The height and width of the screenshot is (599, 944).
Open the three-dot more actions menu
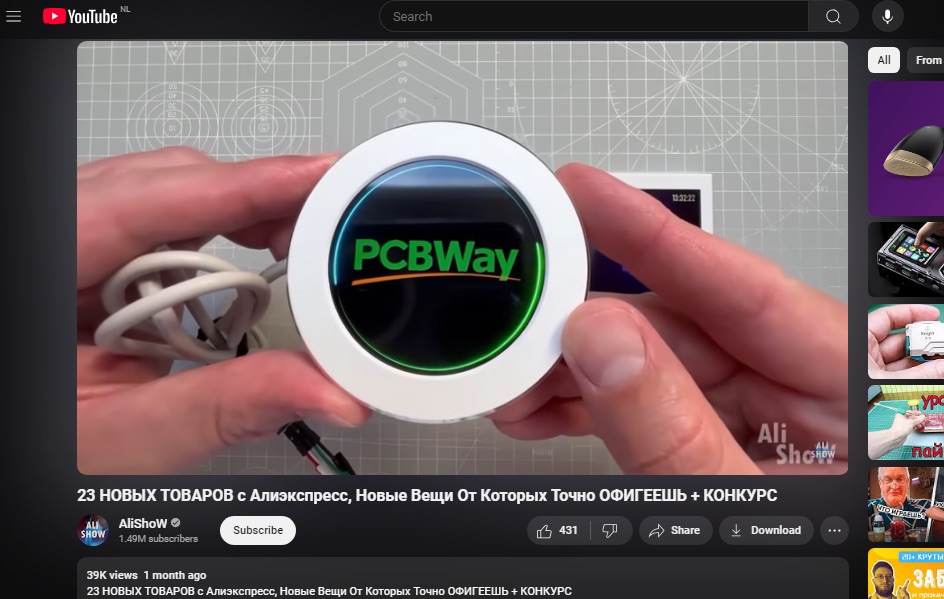point(834,530)
